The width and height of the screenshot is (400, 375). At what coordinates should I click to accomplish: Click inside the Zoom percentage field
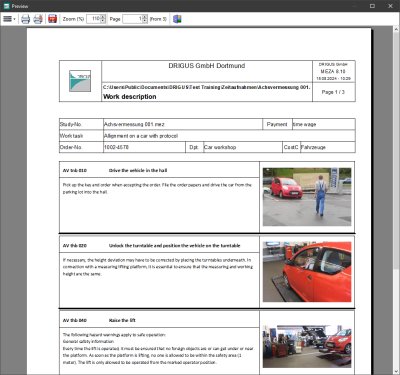click(x=94, y=19)
